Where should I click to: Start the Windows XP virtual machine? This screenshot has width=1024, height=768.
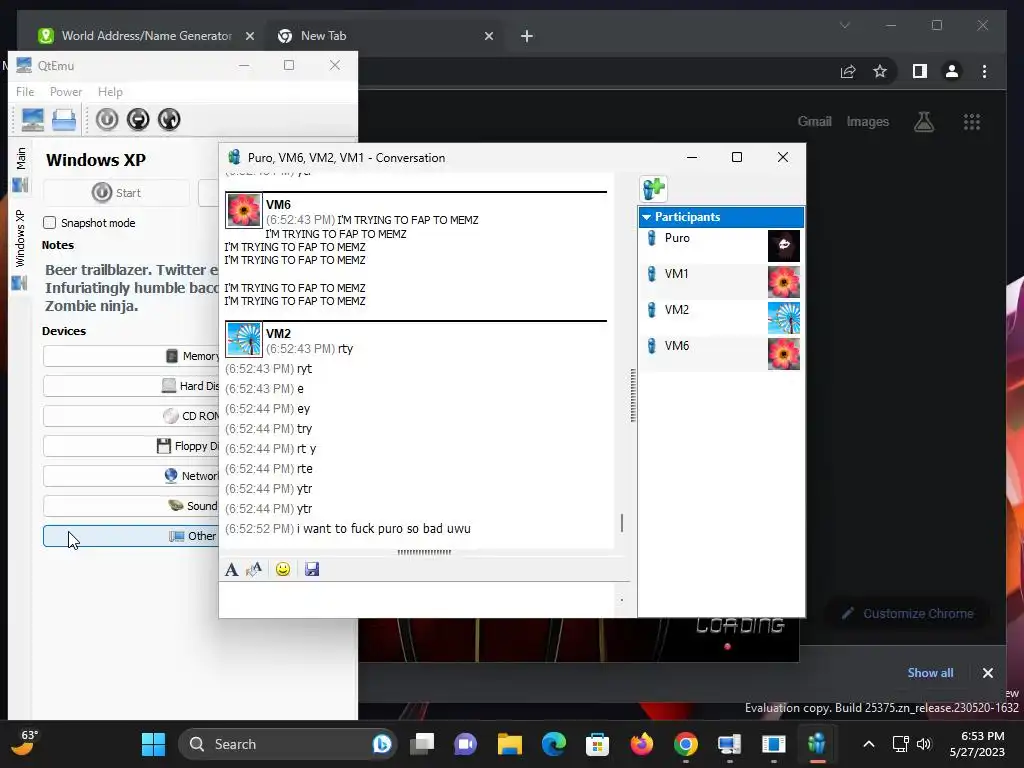click(x=116, y=193)
